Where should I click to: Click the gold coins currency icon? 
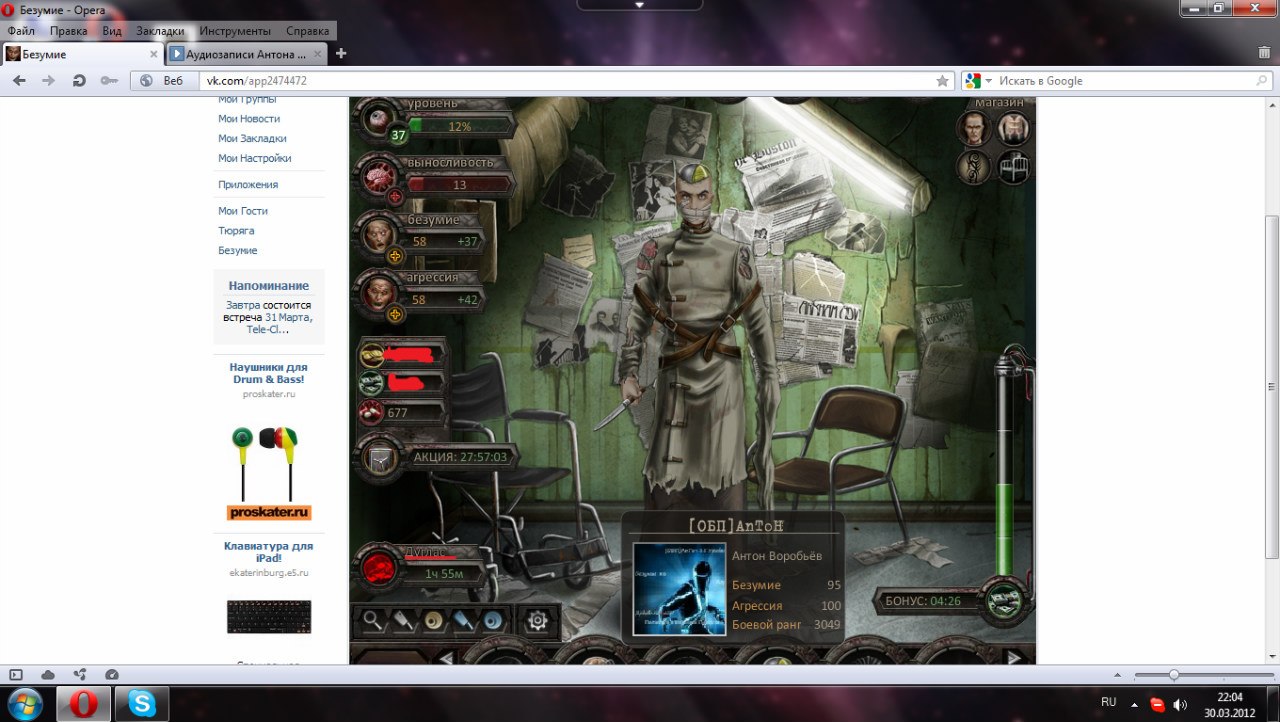click(x=372, y=354)
